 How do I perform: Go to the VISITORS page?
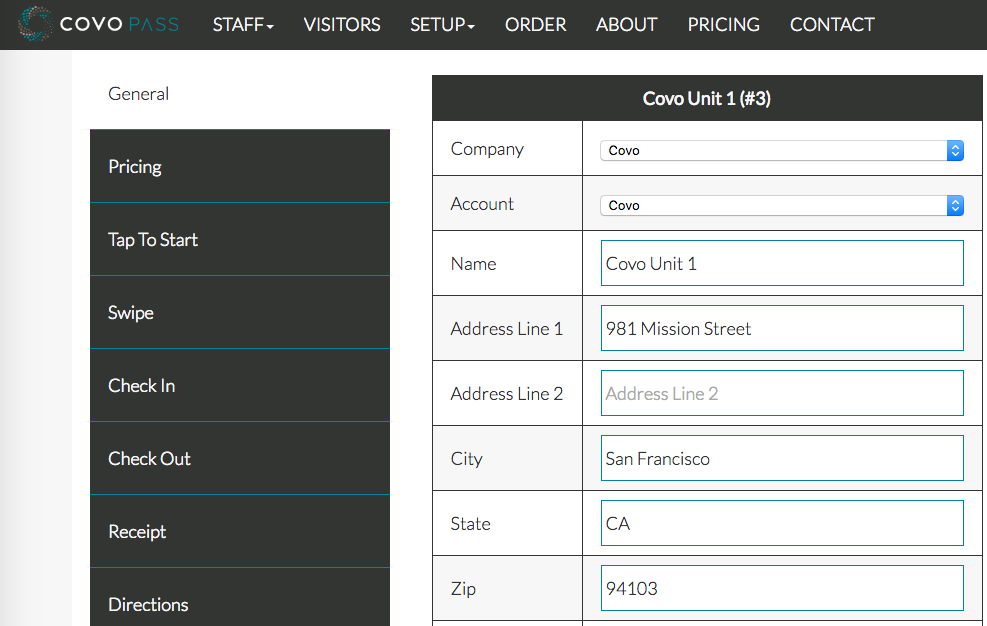(x=342, y=25)
